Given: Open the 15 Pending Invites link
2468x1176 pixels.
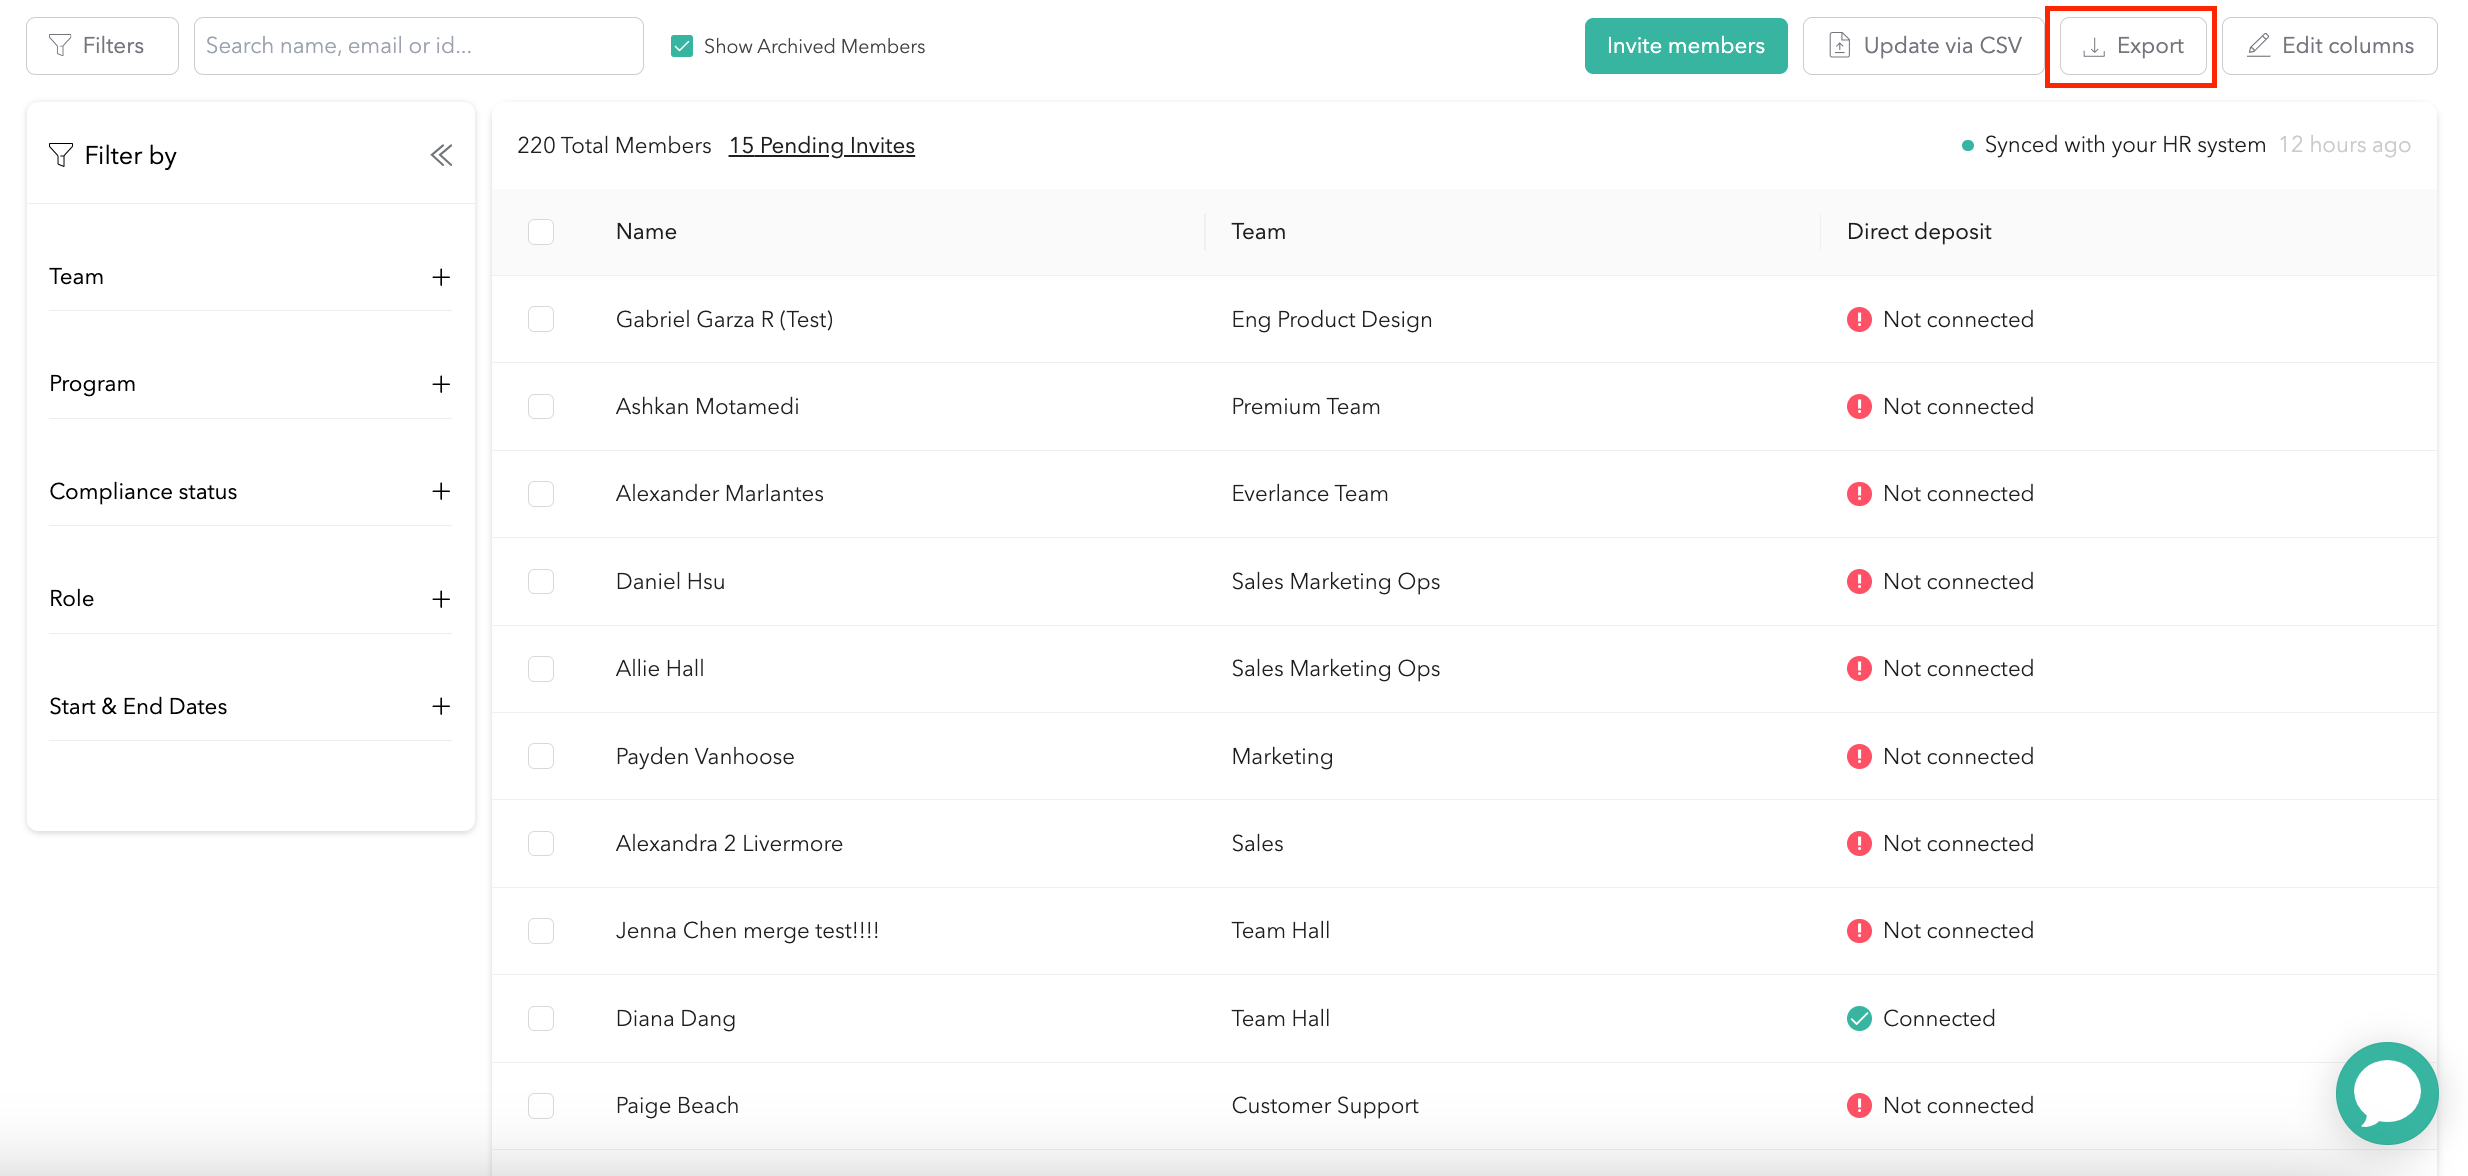Looking at the screenshot, I should 821,146.
